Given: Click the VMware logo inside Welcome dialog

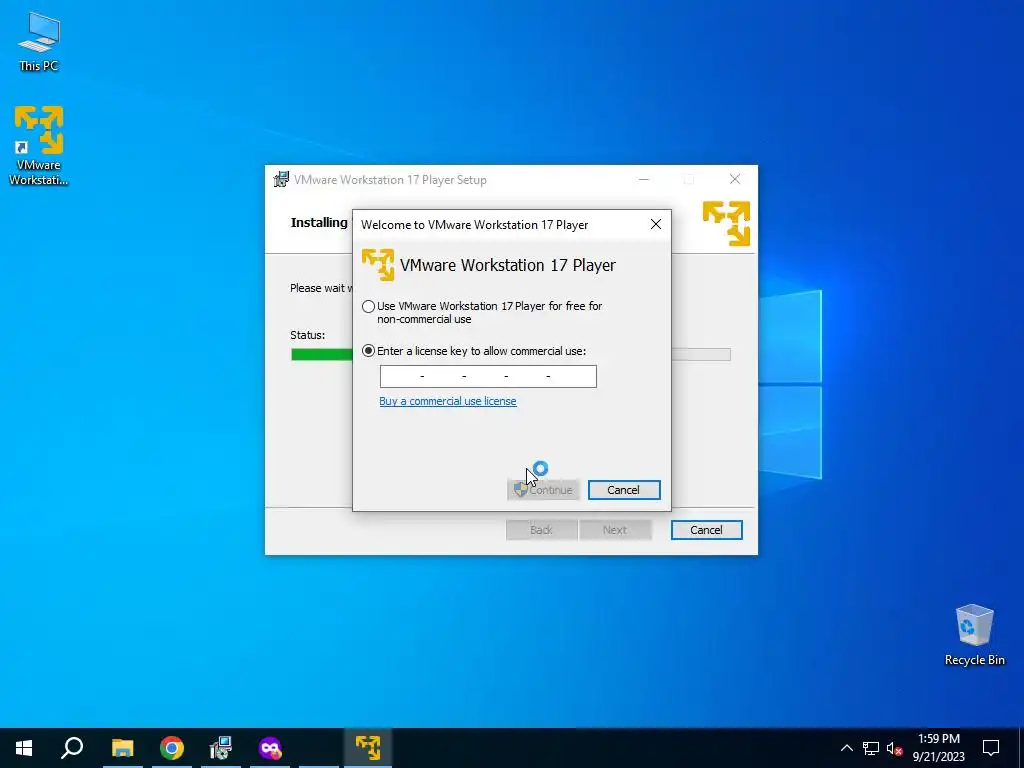Looking at the screenshot, I should coord(378,264).
